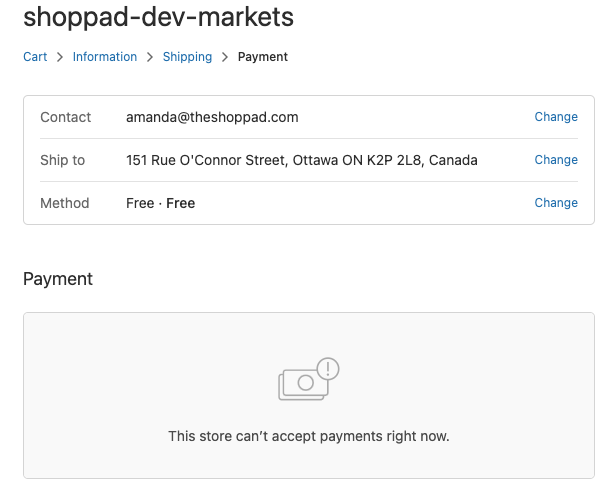This screenshot has height=494, width=611.
Task: Click the exclamation alert circle icon
Action: (328, 369)
